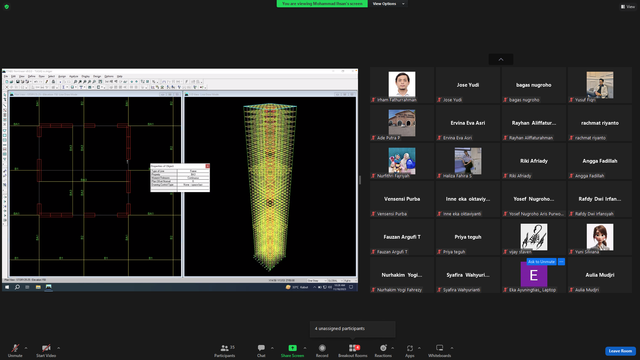Click the Plan View window title bar
Viewport: 640px width, 360px height.
95,94
